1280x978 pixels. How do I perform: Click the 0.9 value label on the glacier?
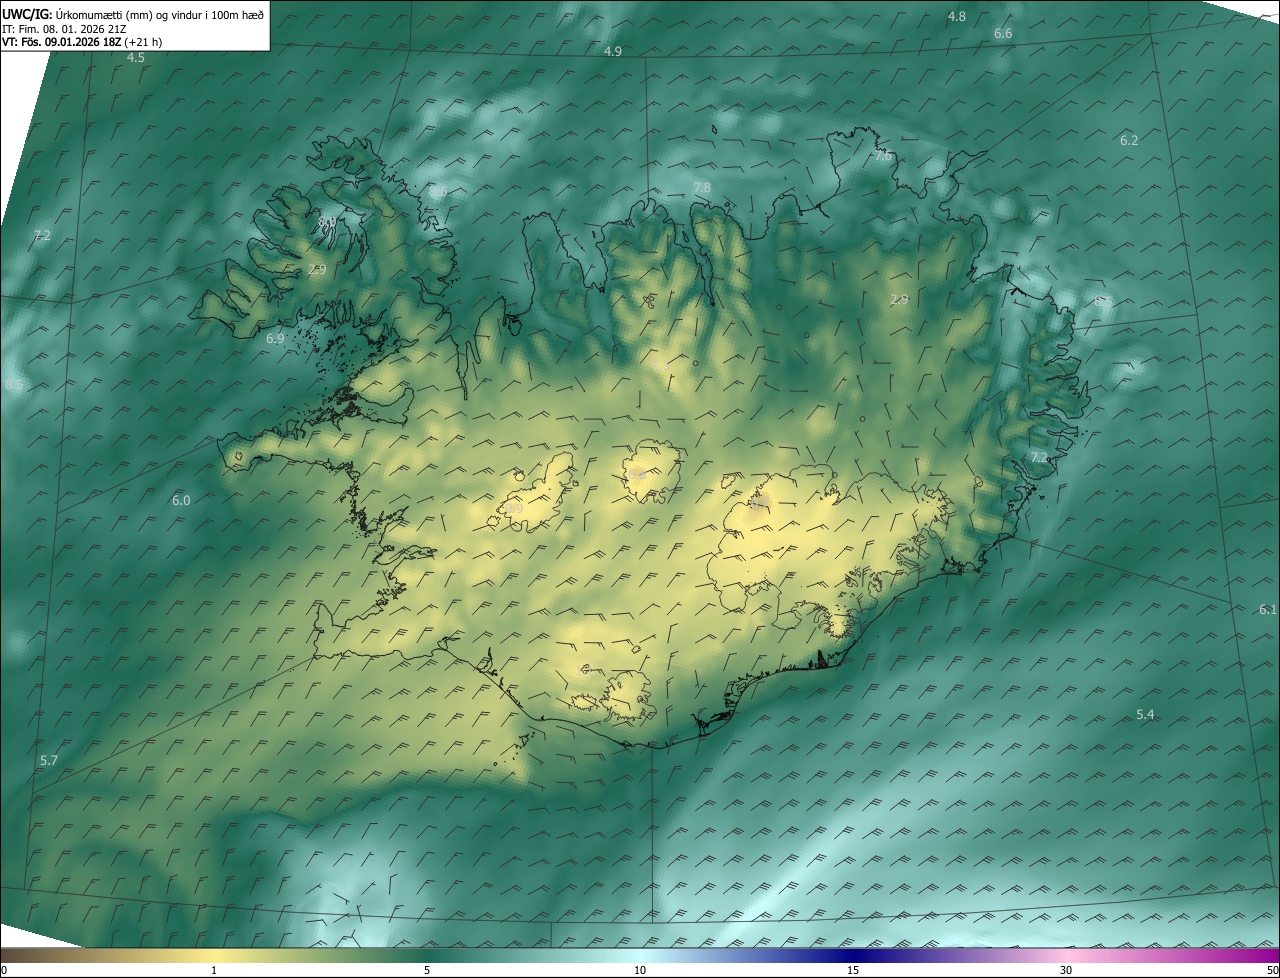(x=513, y=509)
